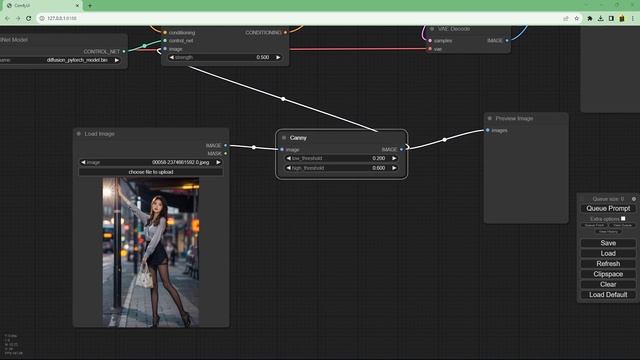Open the image filename combo box
640x360 pixels.
[x=151, y=162]
